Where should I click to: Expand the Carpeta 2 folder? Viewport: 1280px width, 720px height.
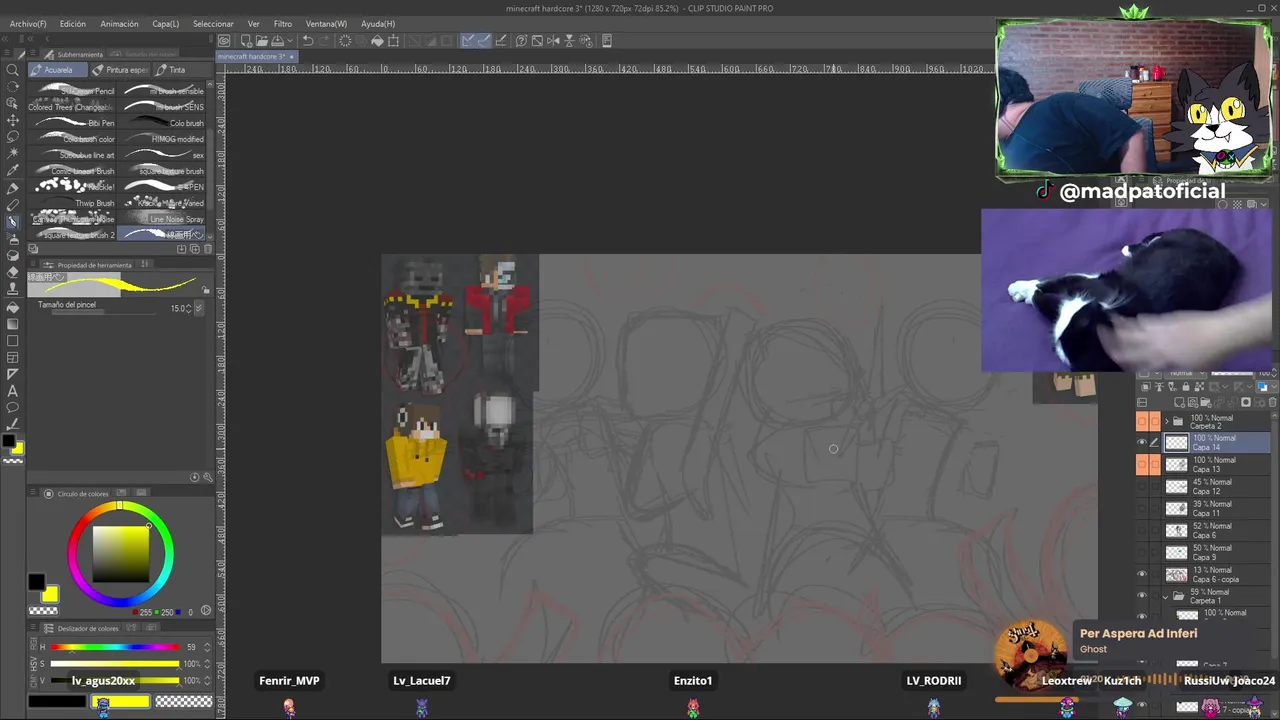[1166, 421]
